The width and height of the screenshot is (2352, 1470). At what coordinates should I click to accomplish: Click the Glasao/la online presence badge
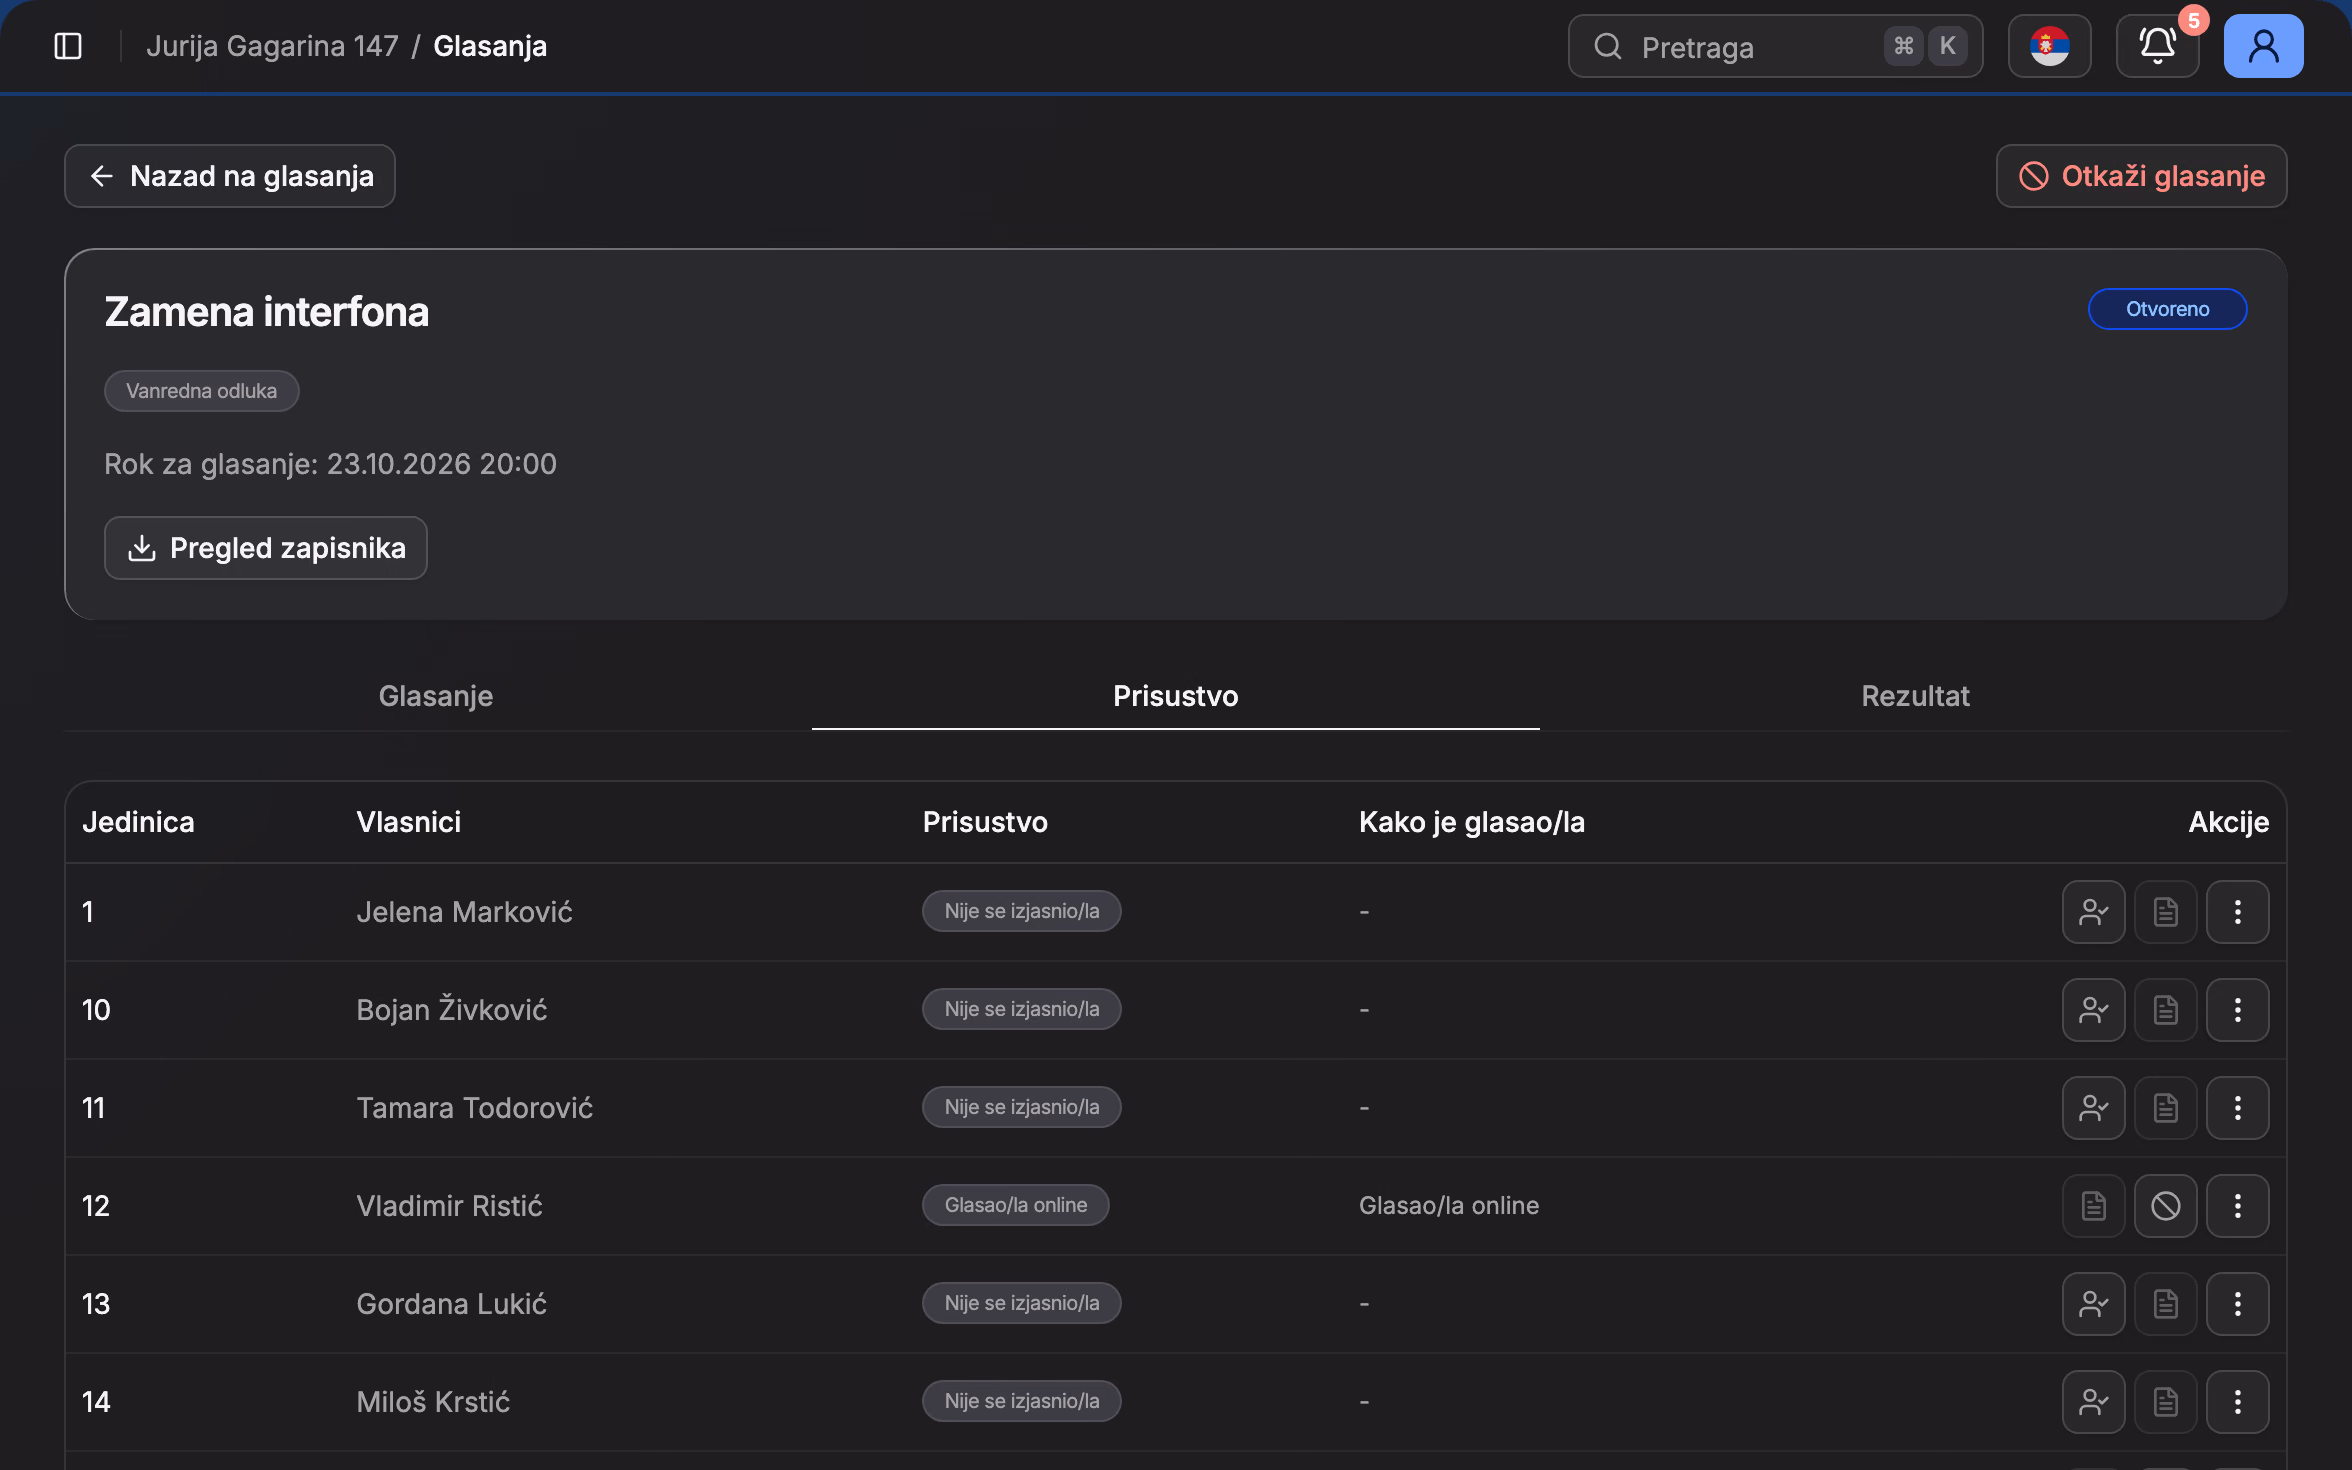[1015, 1205]
